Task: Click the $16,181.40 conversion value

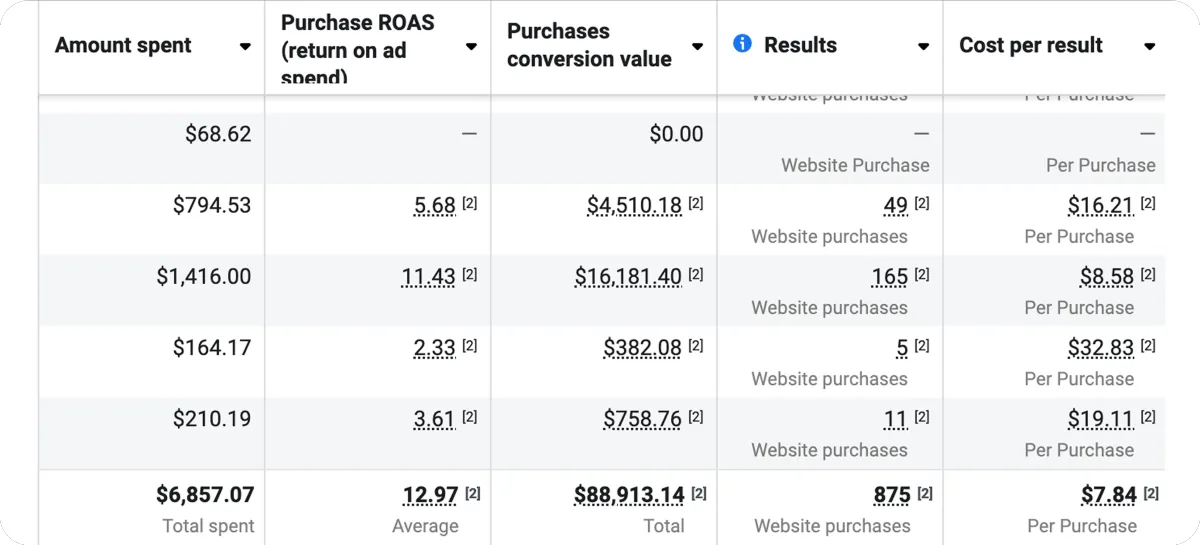Action: pyautogui.click(x=628, y=277)
